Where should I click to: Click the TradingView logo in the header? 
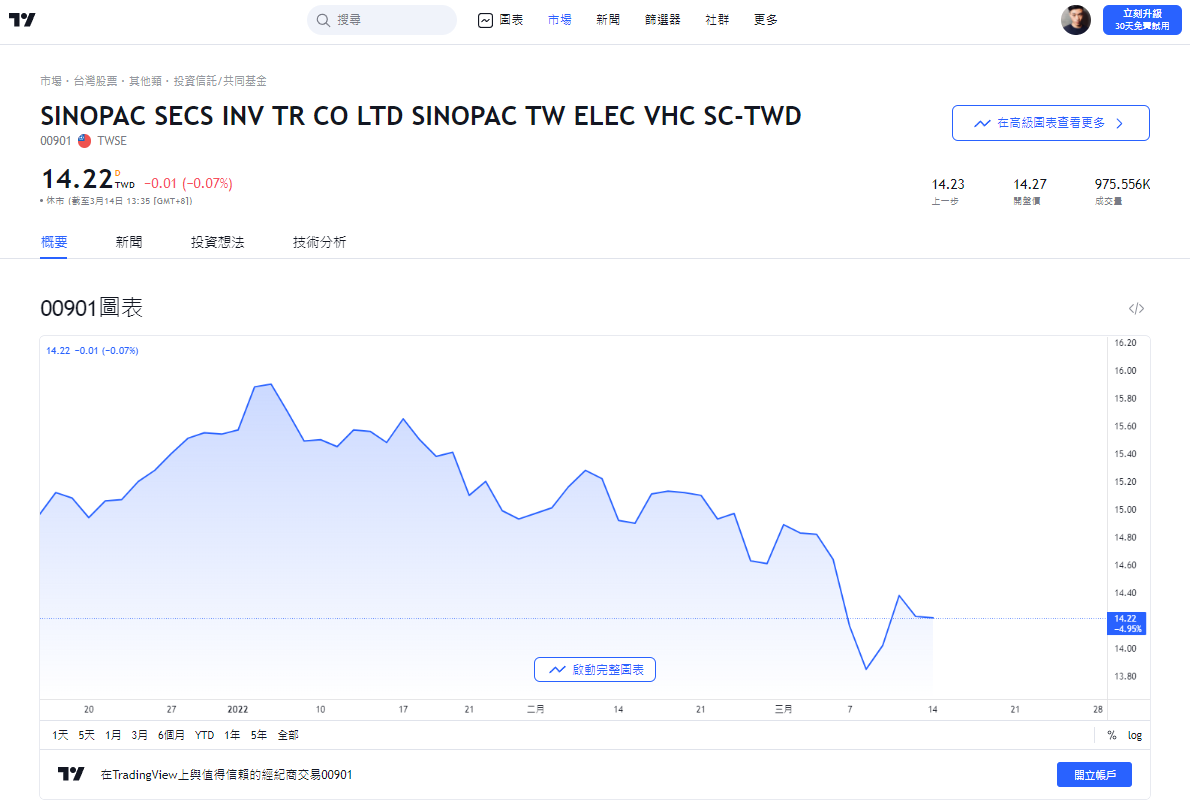click(22, 20)
